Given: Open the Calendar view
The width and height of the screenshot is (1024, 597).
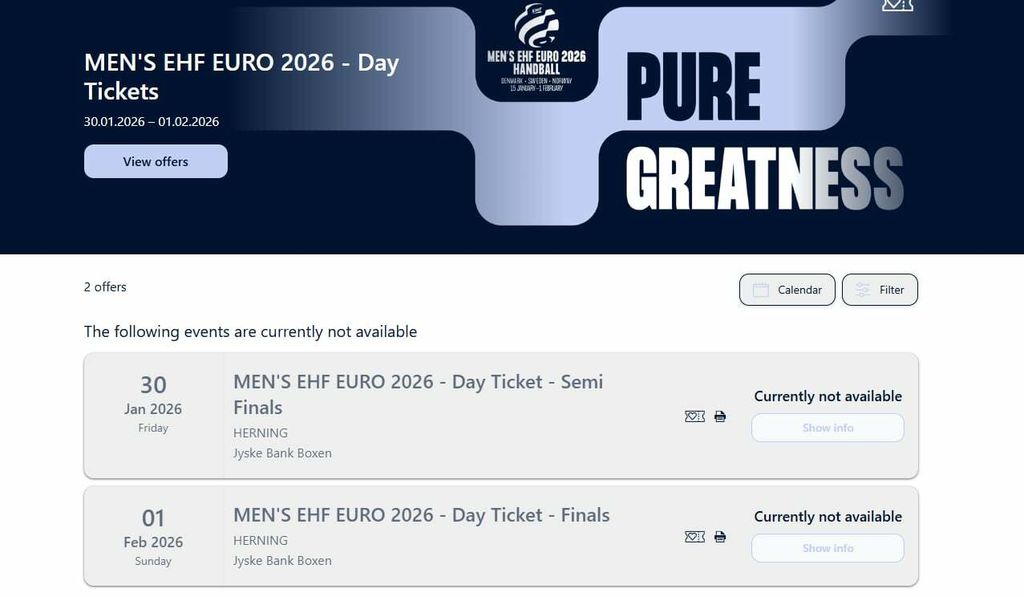Looking at the screenshot, I should 787,290.
